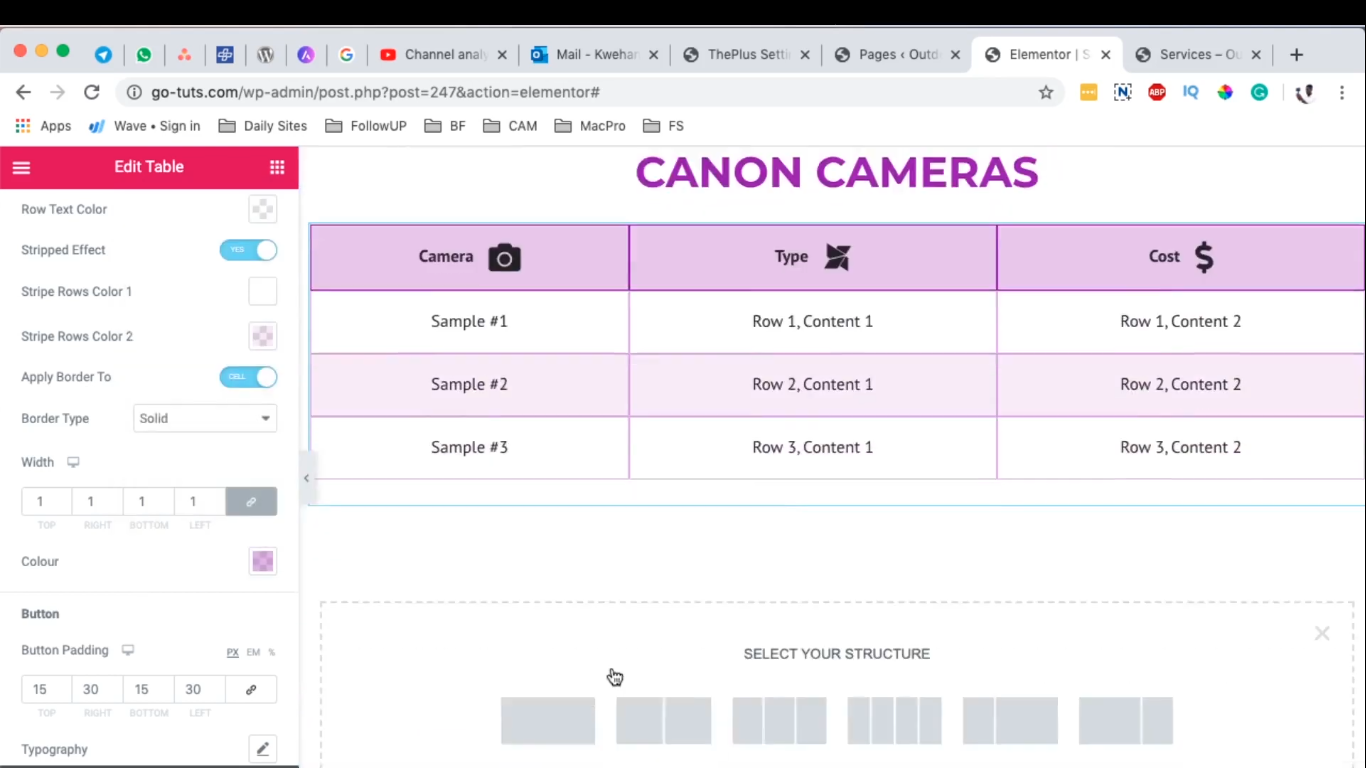Screen dimensions: 1366x768
Task: Click the Button Padding TOP input field
Action: coord(47,689)
